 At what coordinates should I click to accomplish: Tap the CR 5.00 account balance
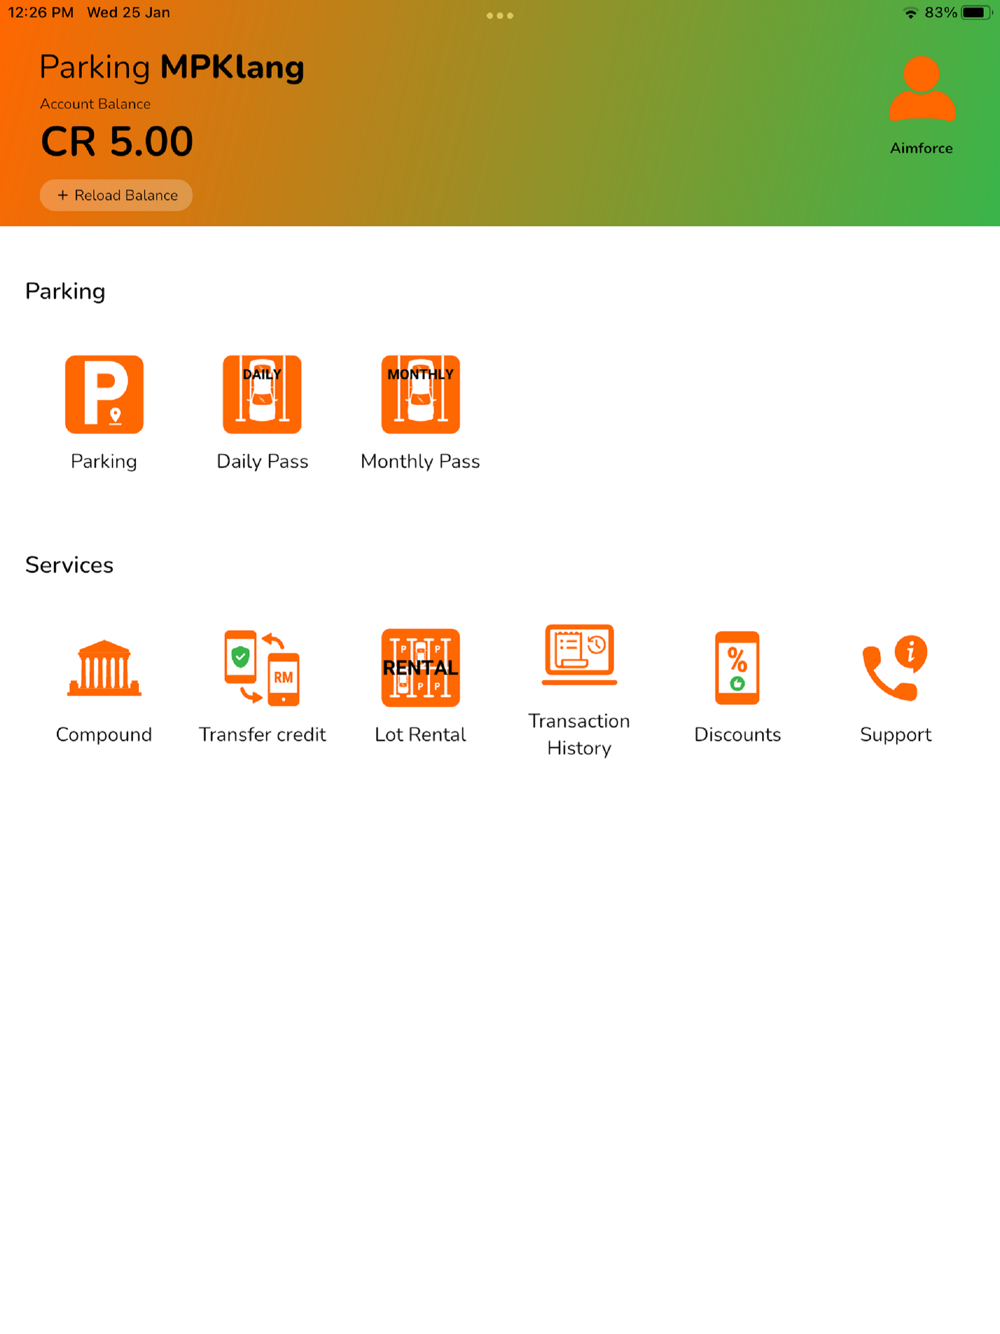coord(117,142)
